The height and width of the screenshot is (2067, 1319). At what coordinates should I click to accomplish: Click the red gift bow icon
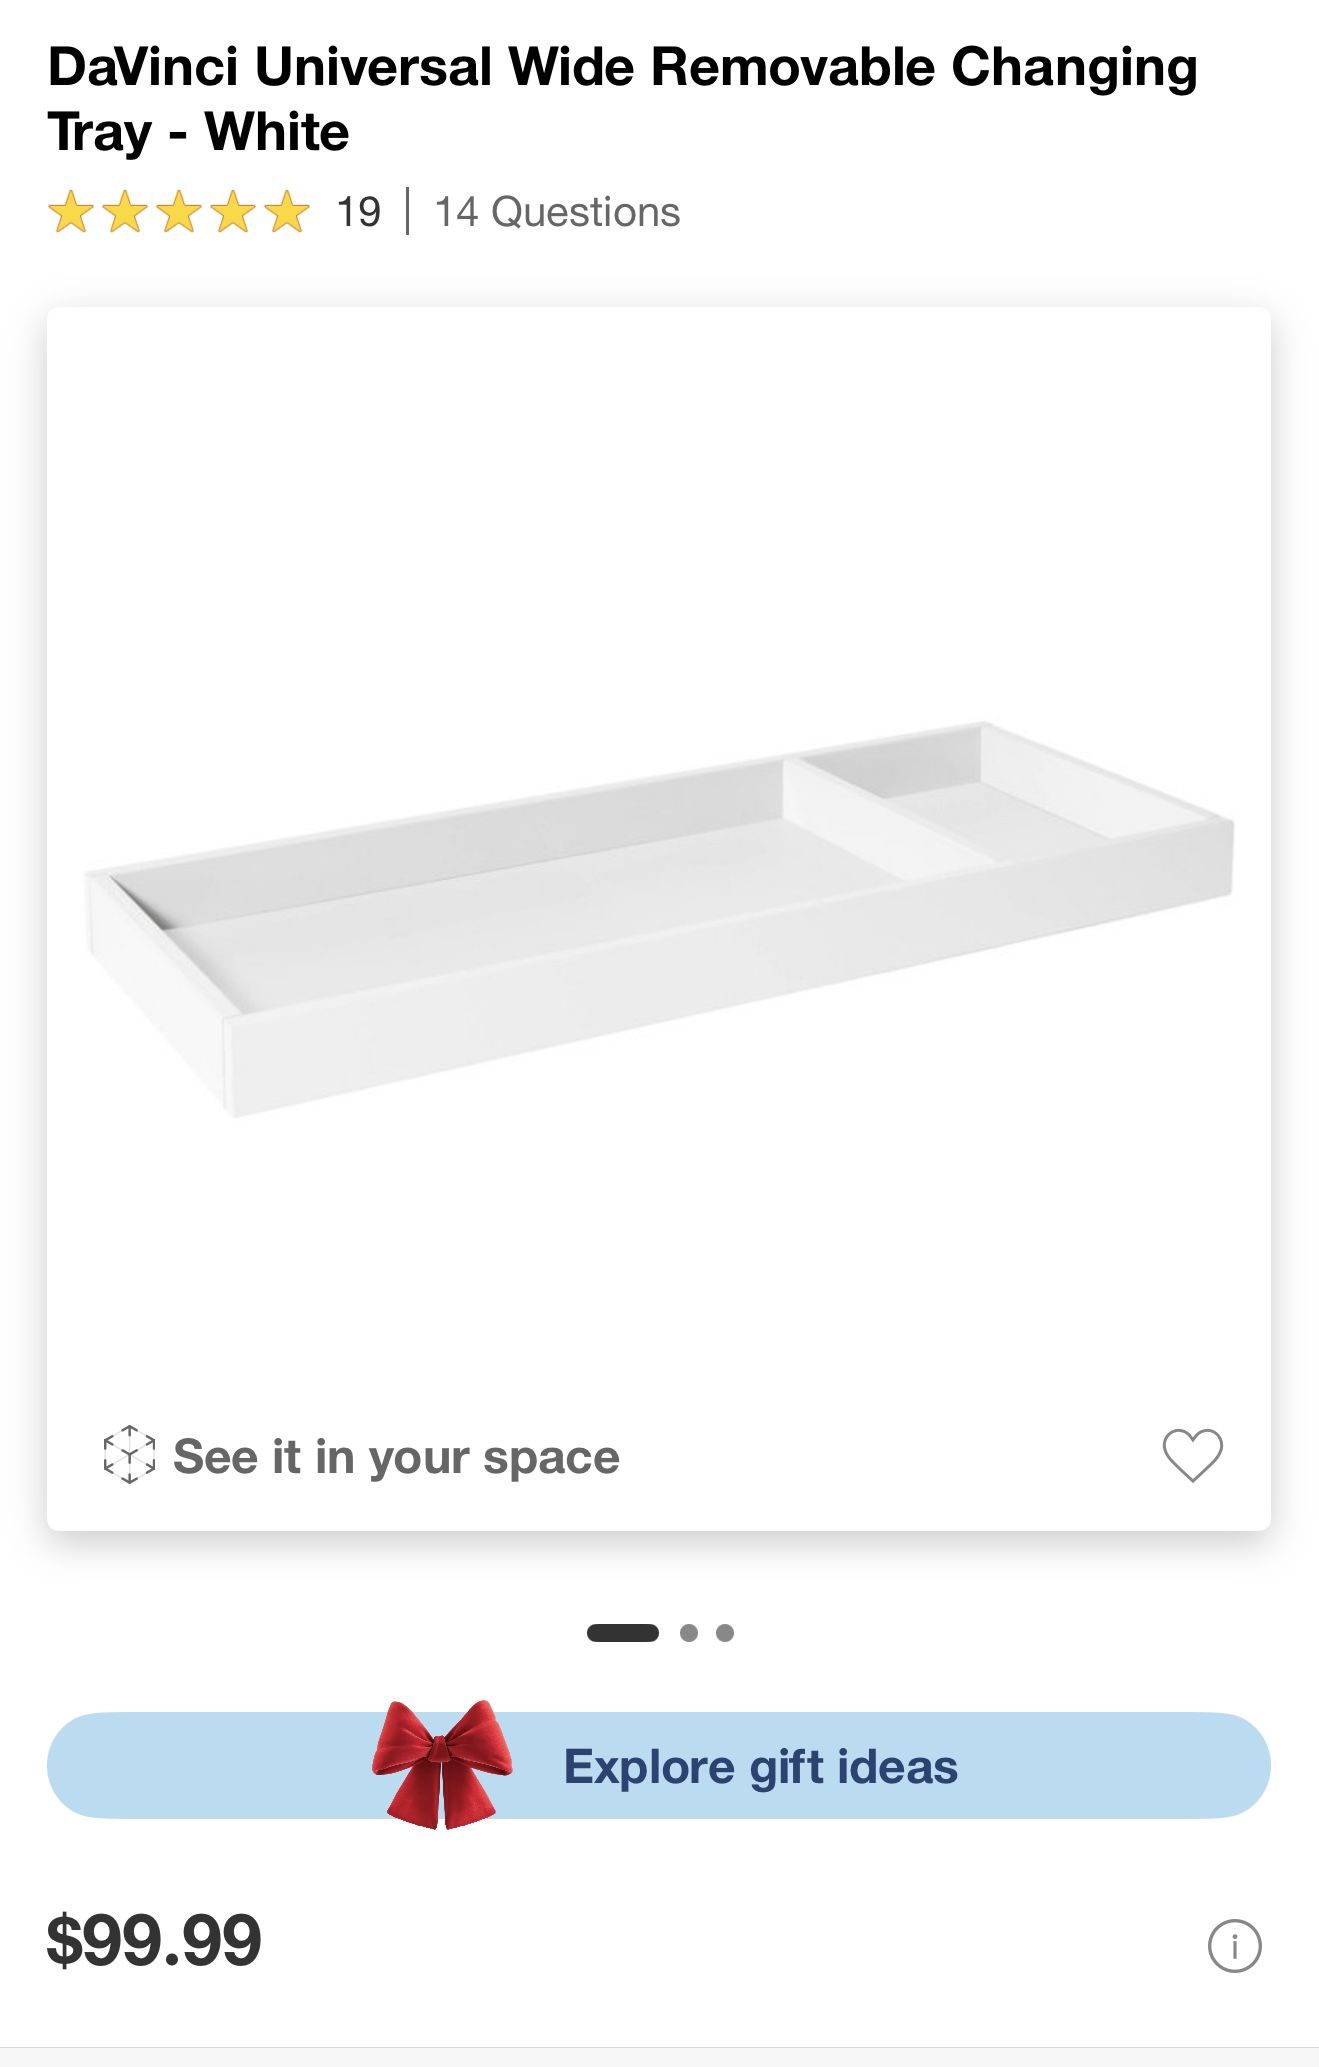point(442,1764)
